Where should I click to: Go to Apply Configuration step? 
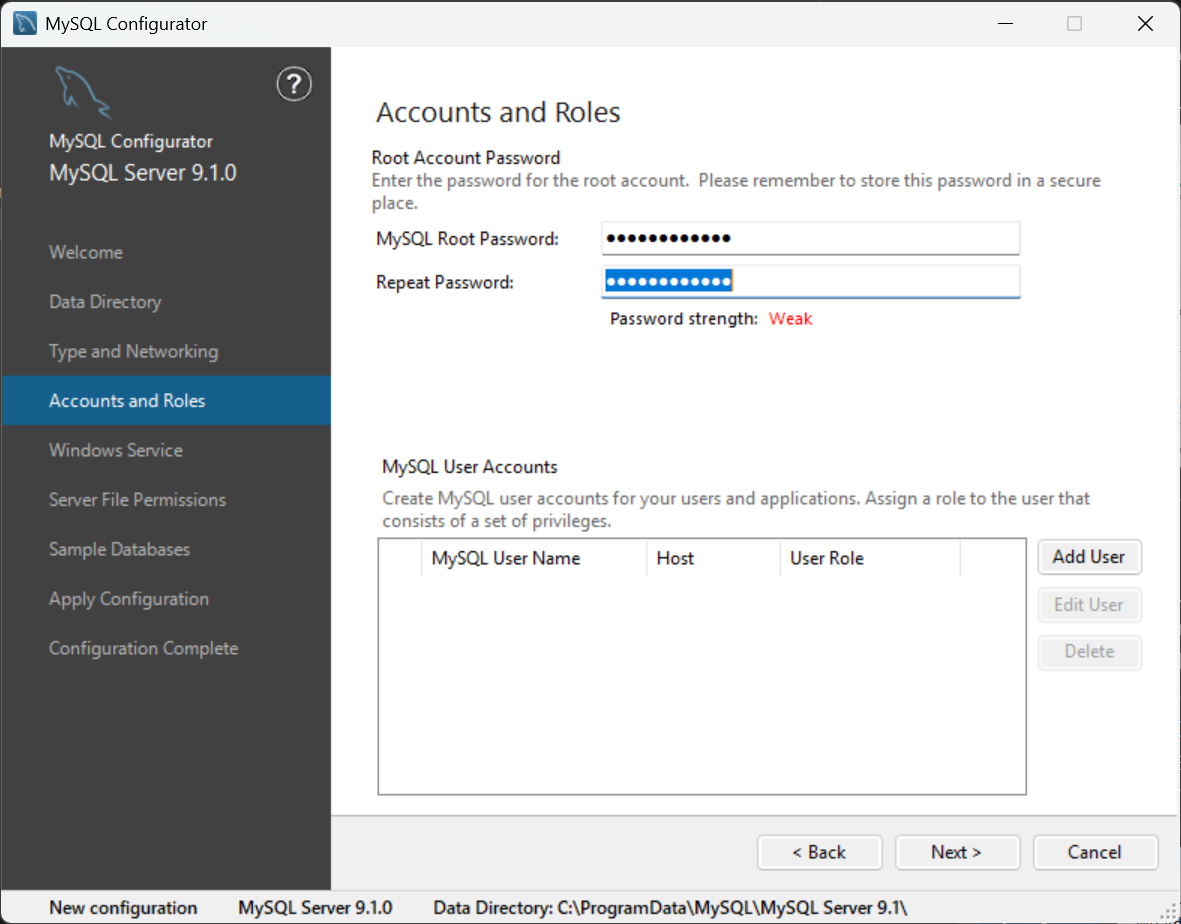(x=129, y=599)
